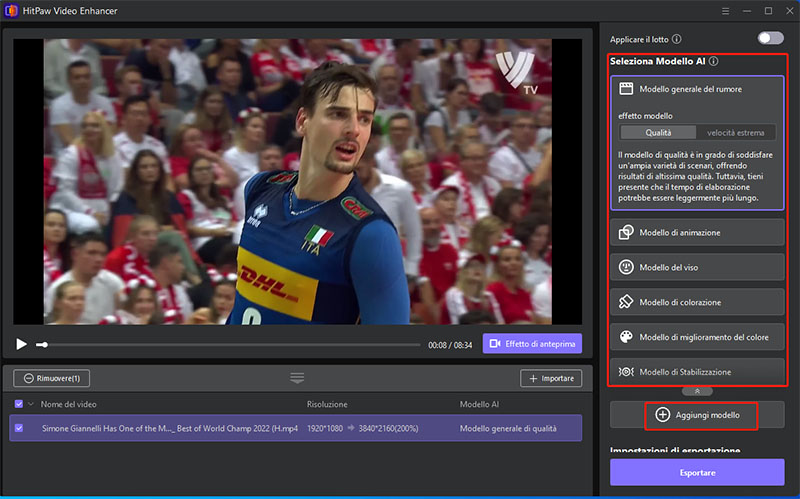Screen dimensions: 800x499
Task: Choose the Qualità effect tab
Action: point(658,132)
